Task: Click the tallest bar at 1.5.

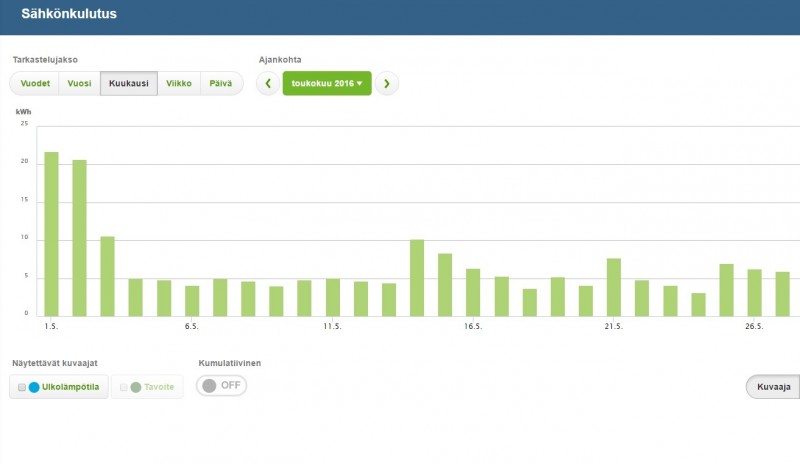Action: (51, 234)
